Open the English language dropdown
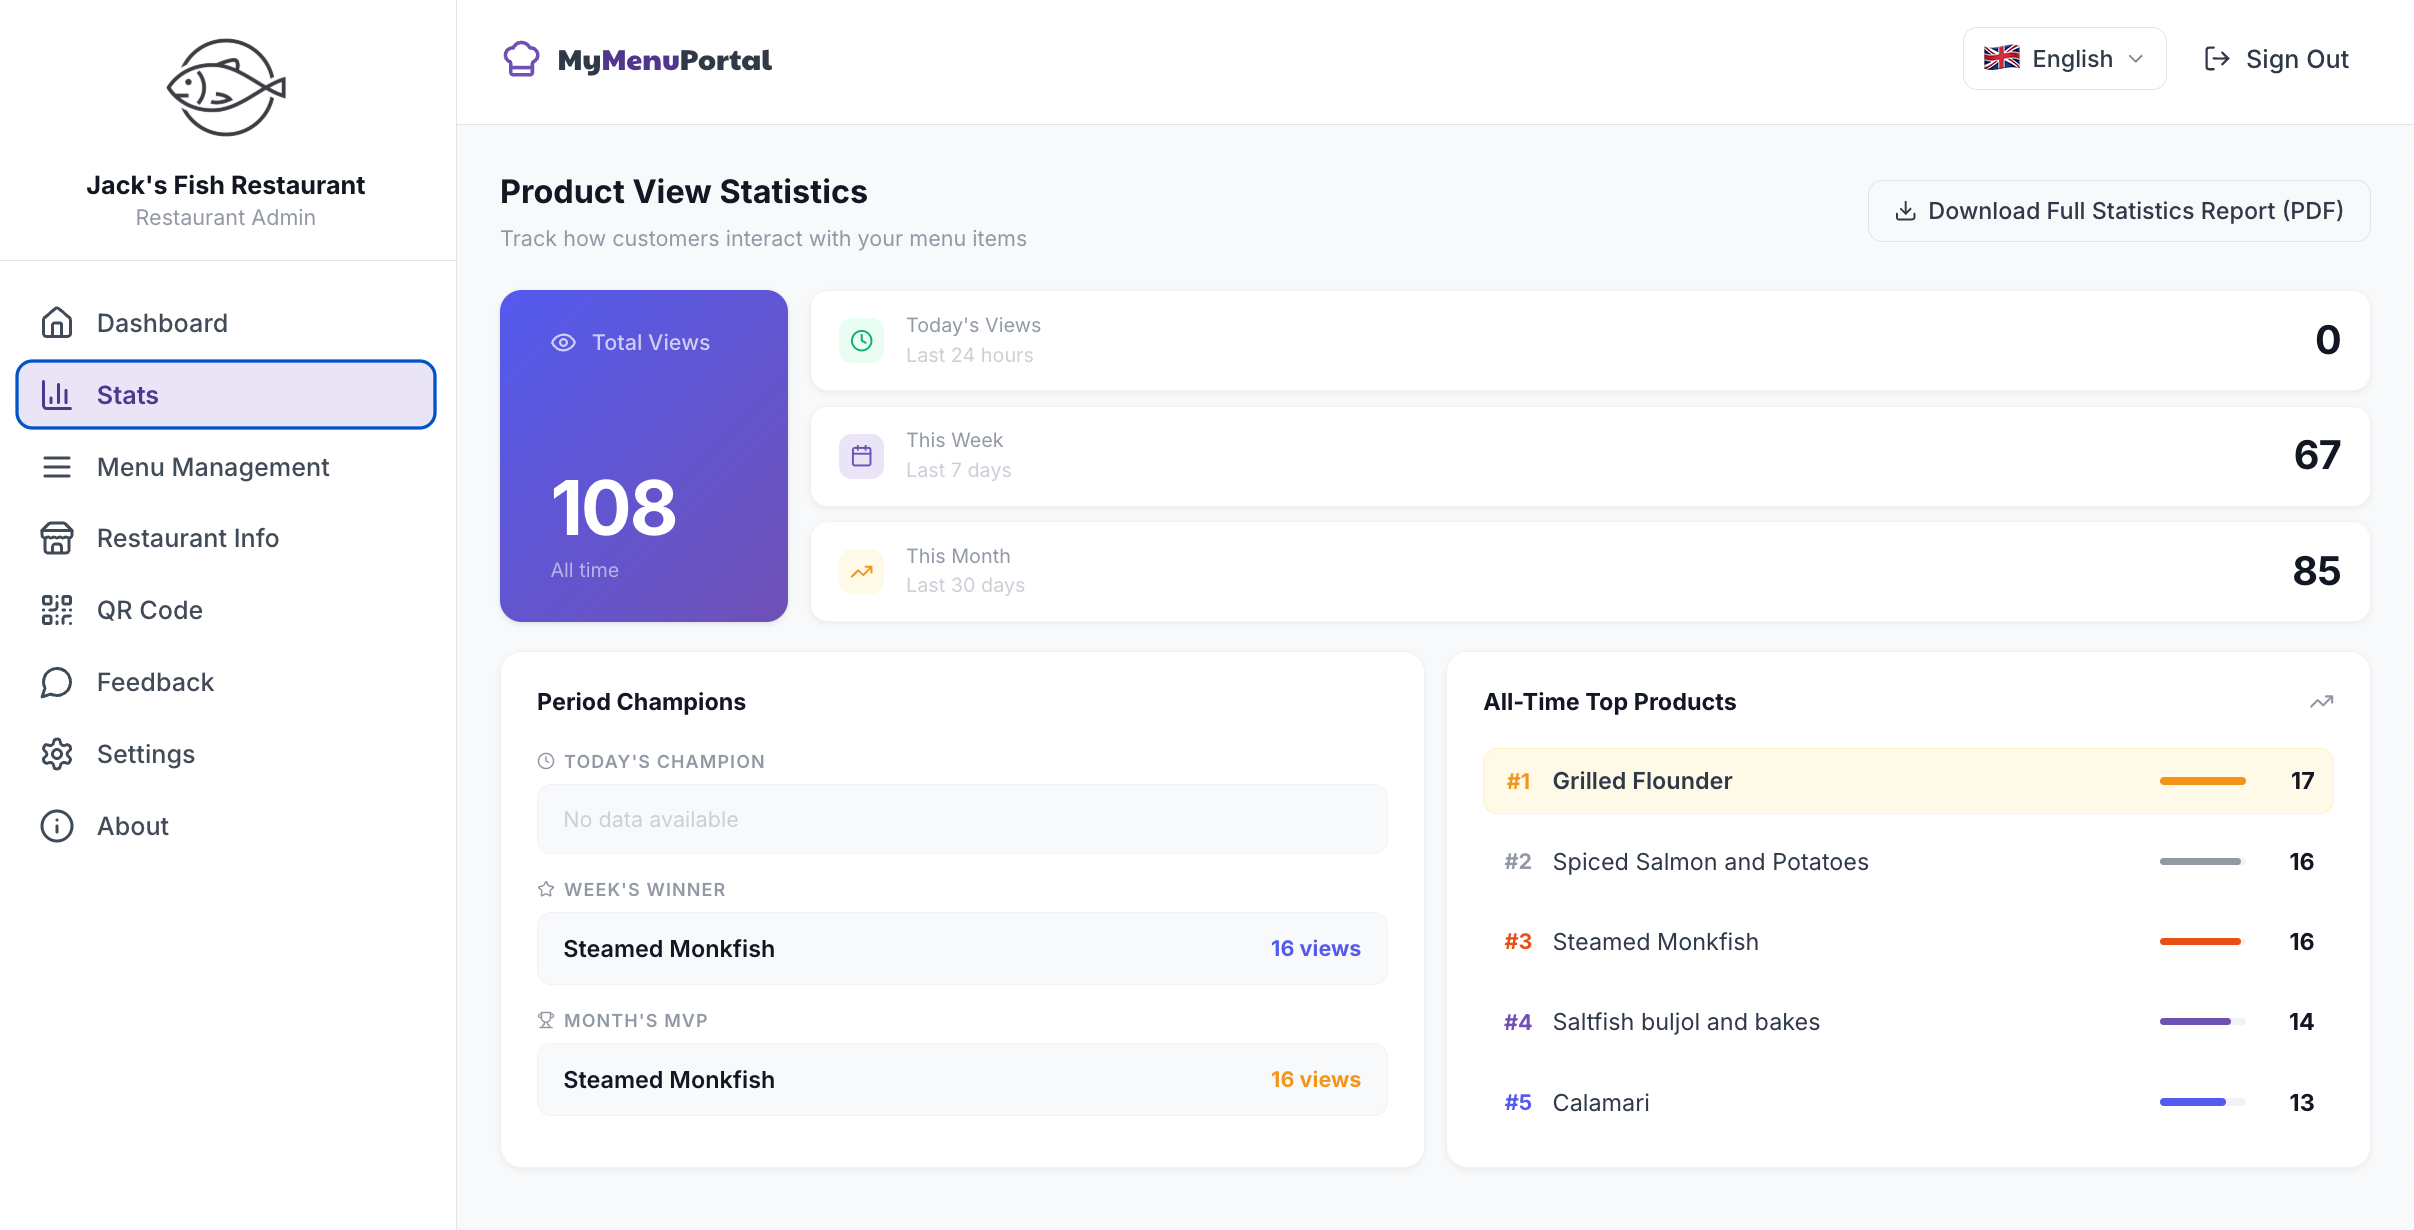 click(2065, 59)
